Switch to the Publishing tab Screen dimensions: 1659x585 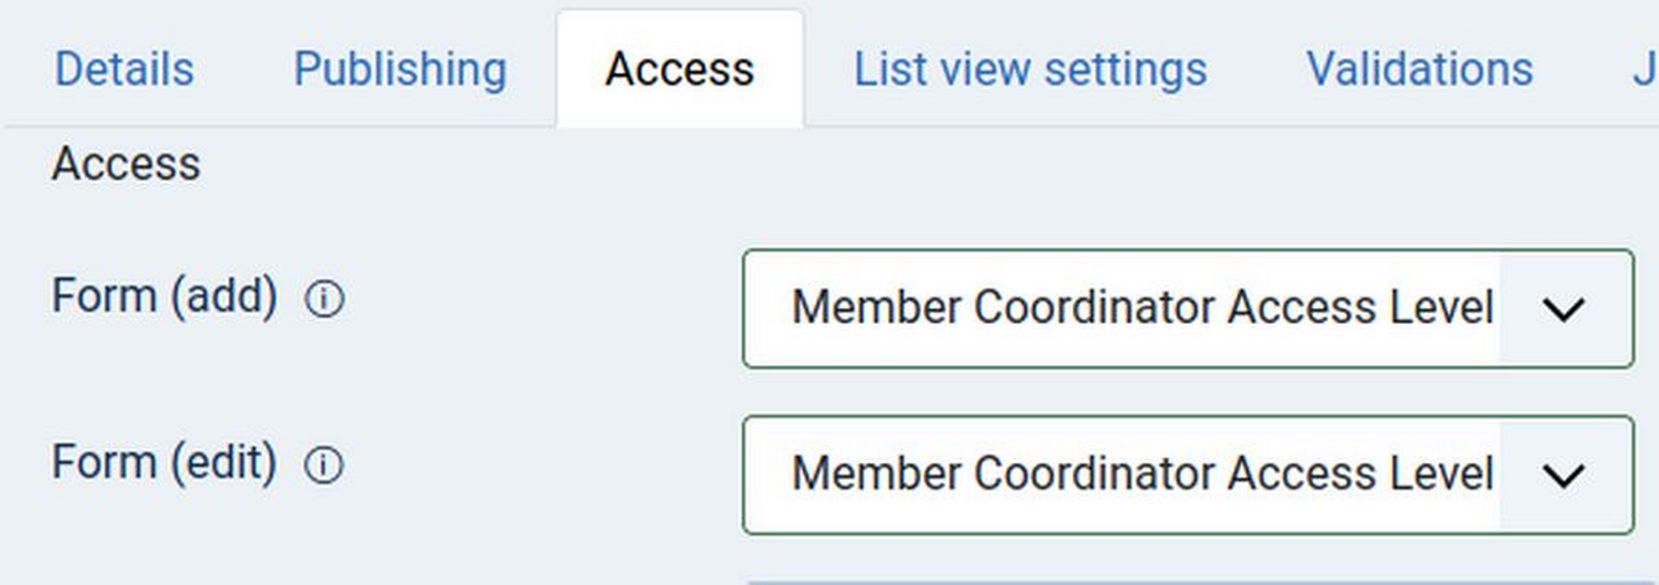coord(400,69)
